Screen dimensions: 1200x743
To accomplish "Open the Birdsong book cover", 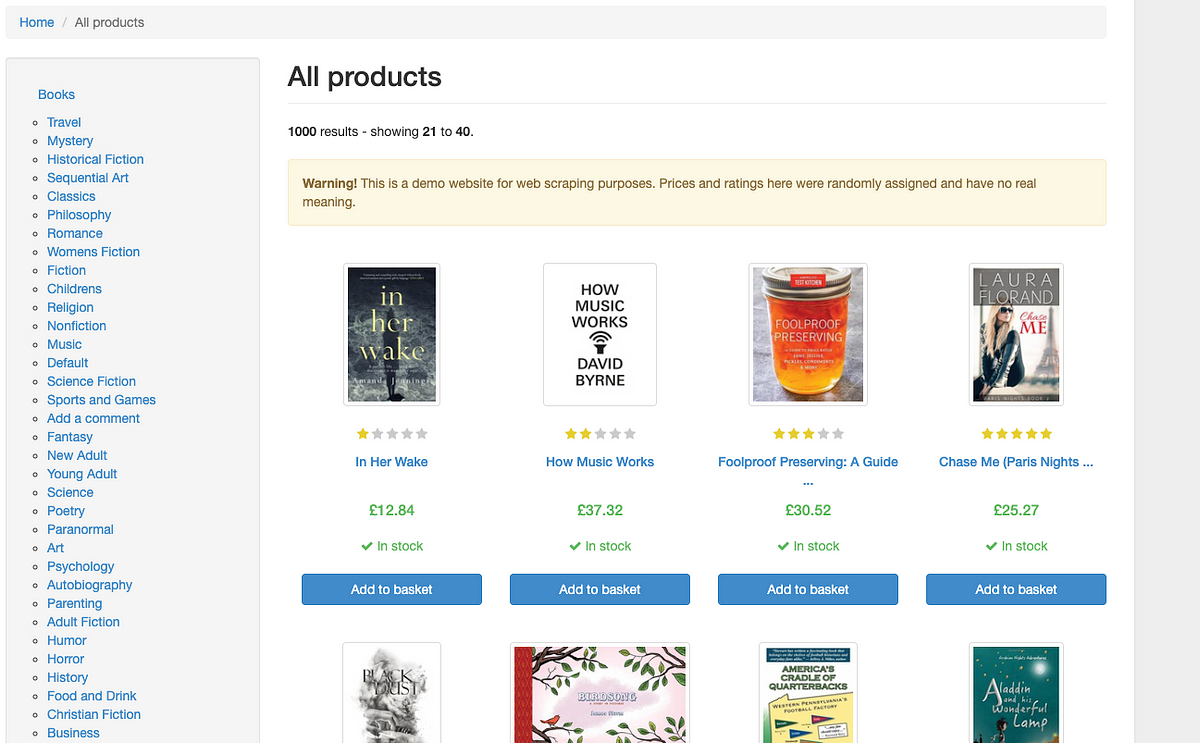I will 600,693.
